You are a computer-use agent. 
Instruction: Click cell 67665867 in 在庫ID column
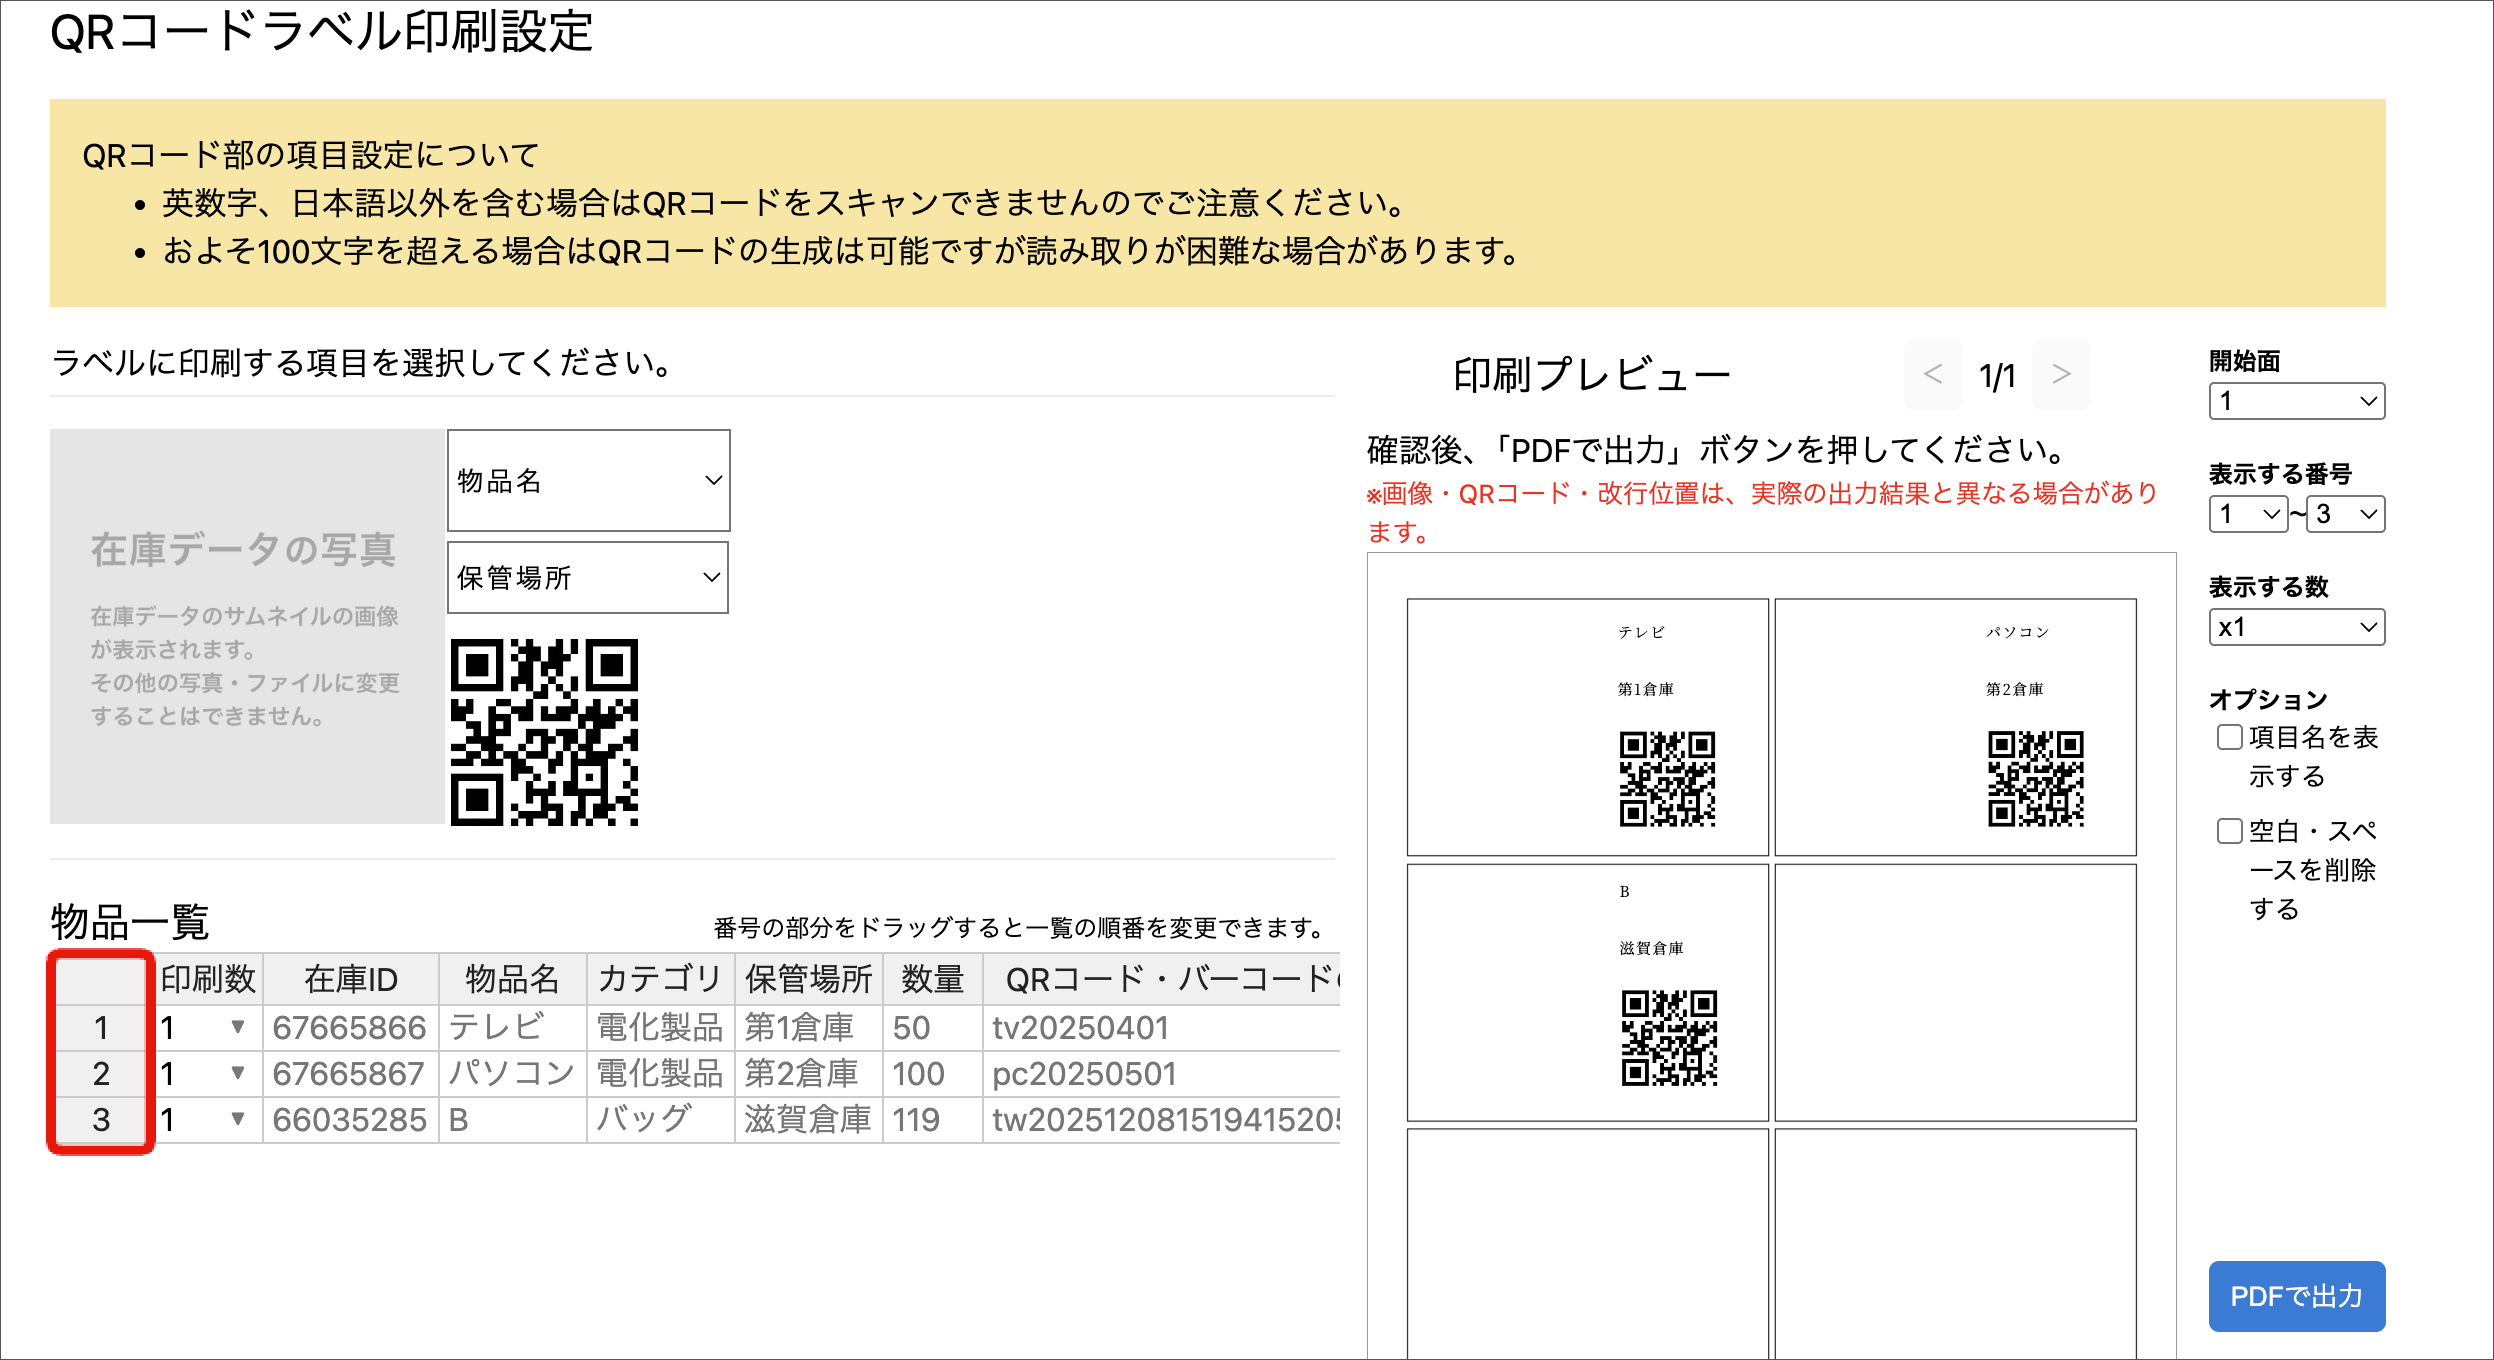(350, 1073)
